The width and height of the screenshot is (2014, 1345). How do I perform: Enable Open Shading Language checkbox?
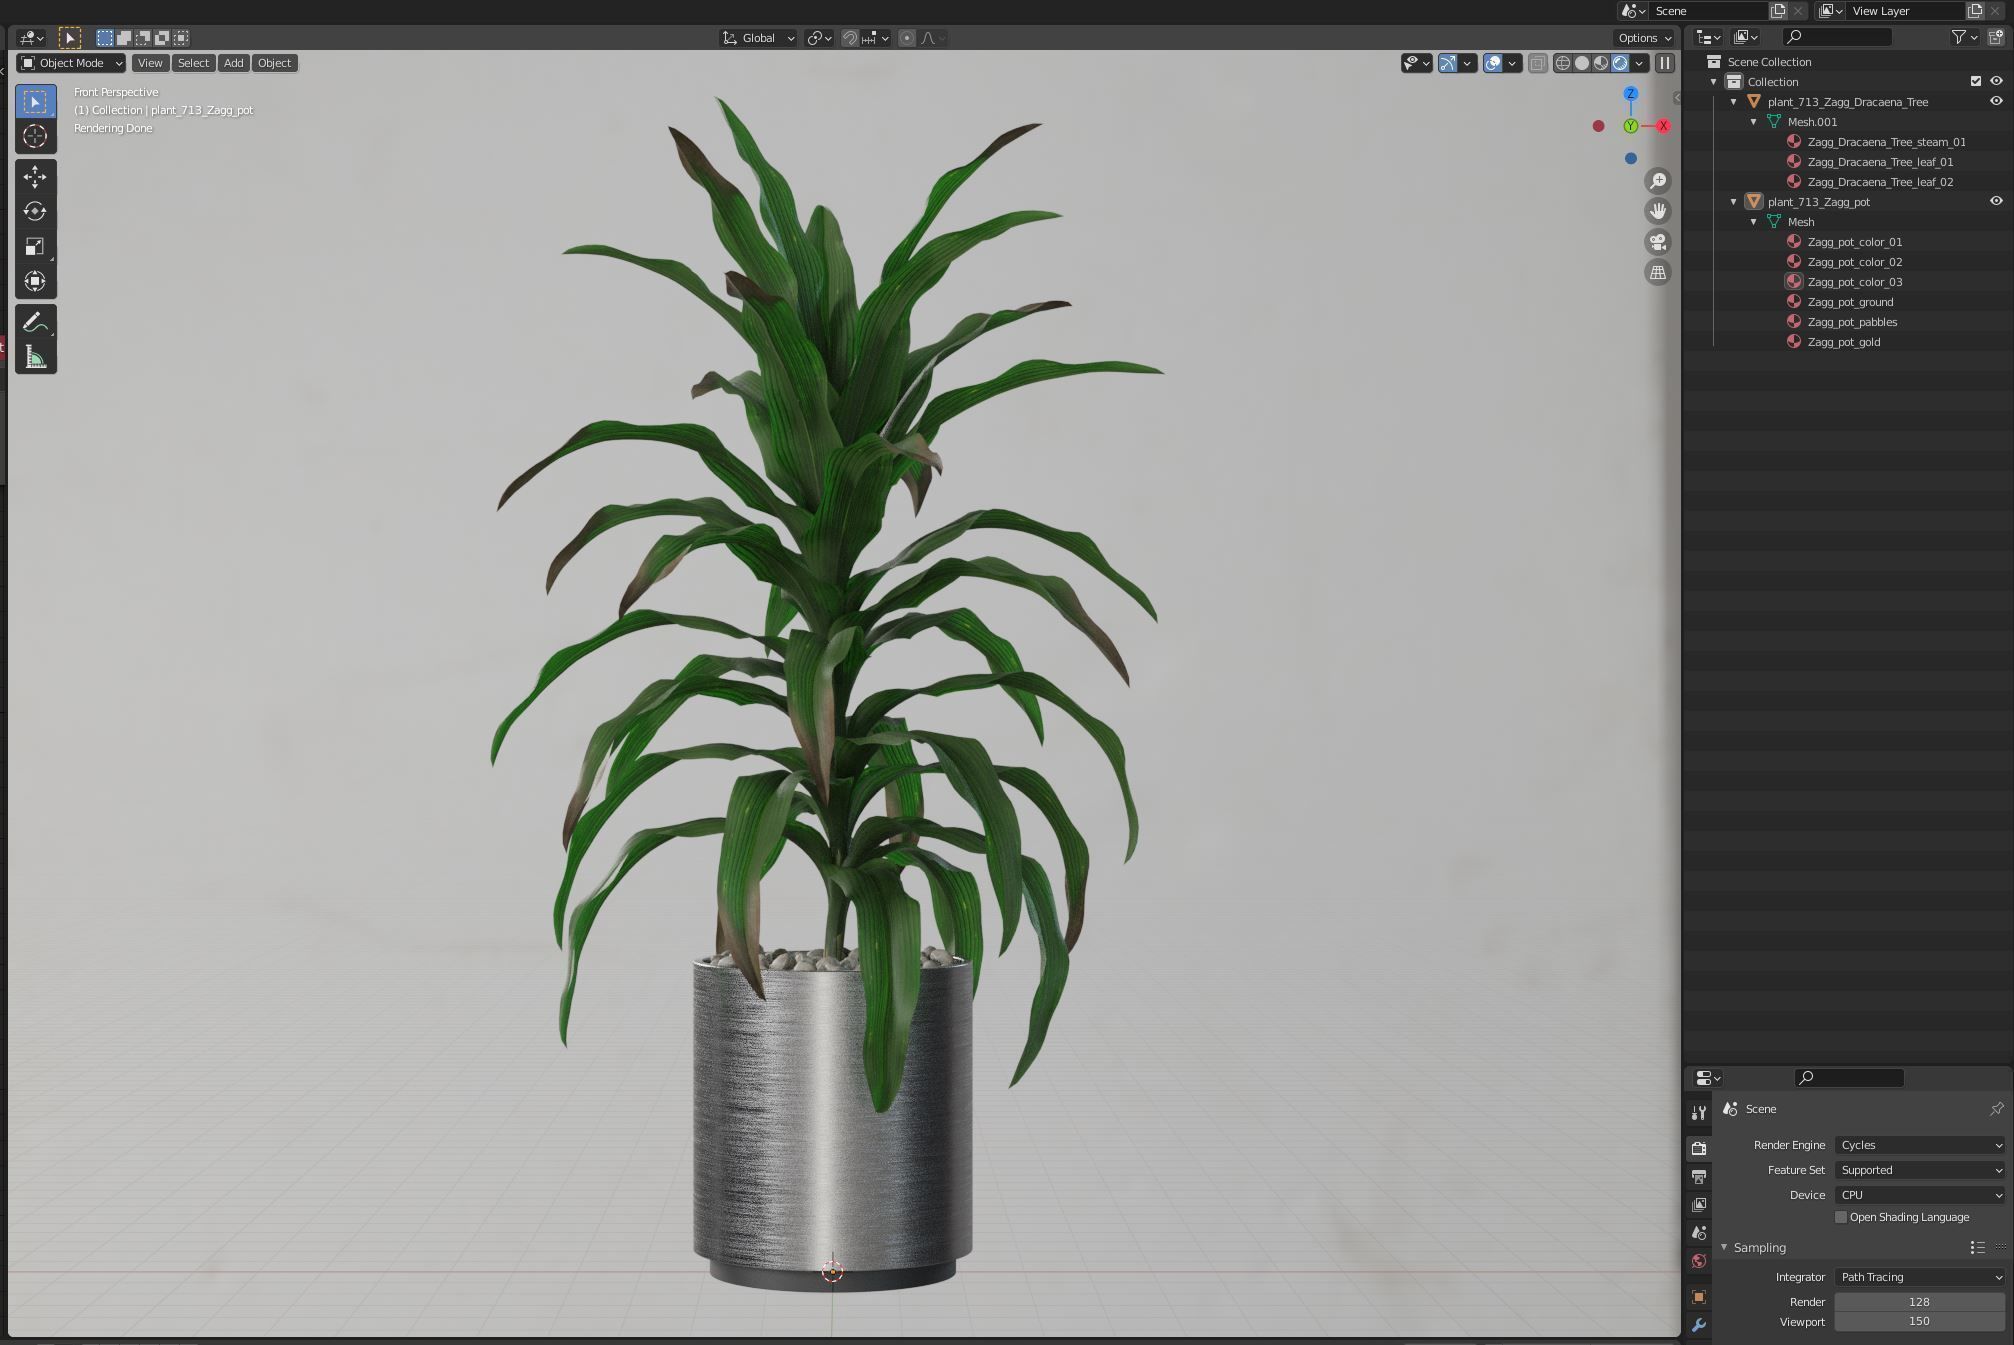point(1840,1217)
